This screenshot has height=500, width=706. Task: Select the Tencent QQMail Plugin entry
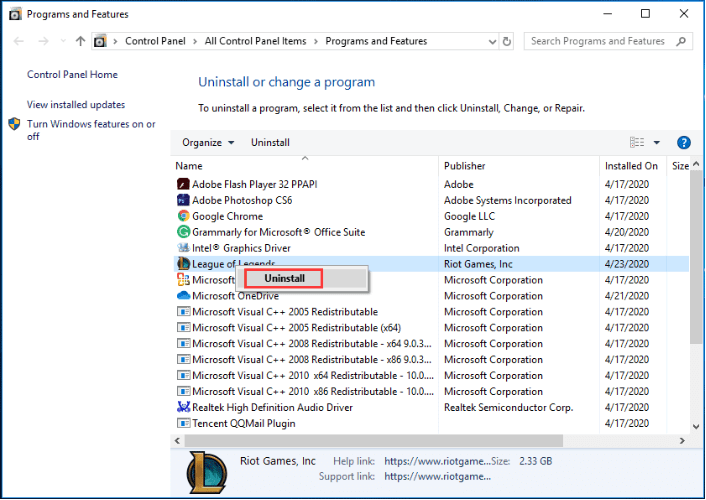[244, 423]
